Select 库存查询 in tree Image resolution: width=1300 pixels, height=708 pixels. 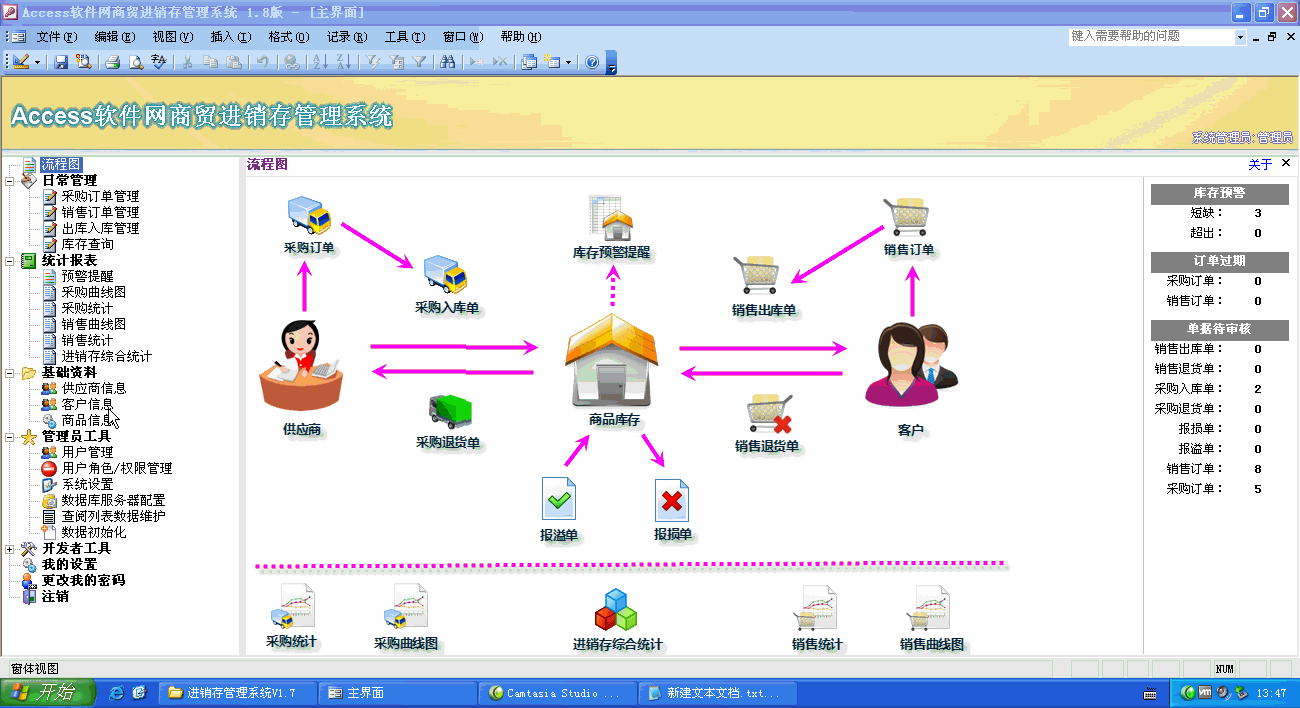pyautogui.click(x=88, y=245)
